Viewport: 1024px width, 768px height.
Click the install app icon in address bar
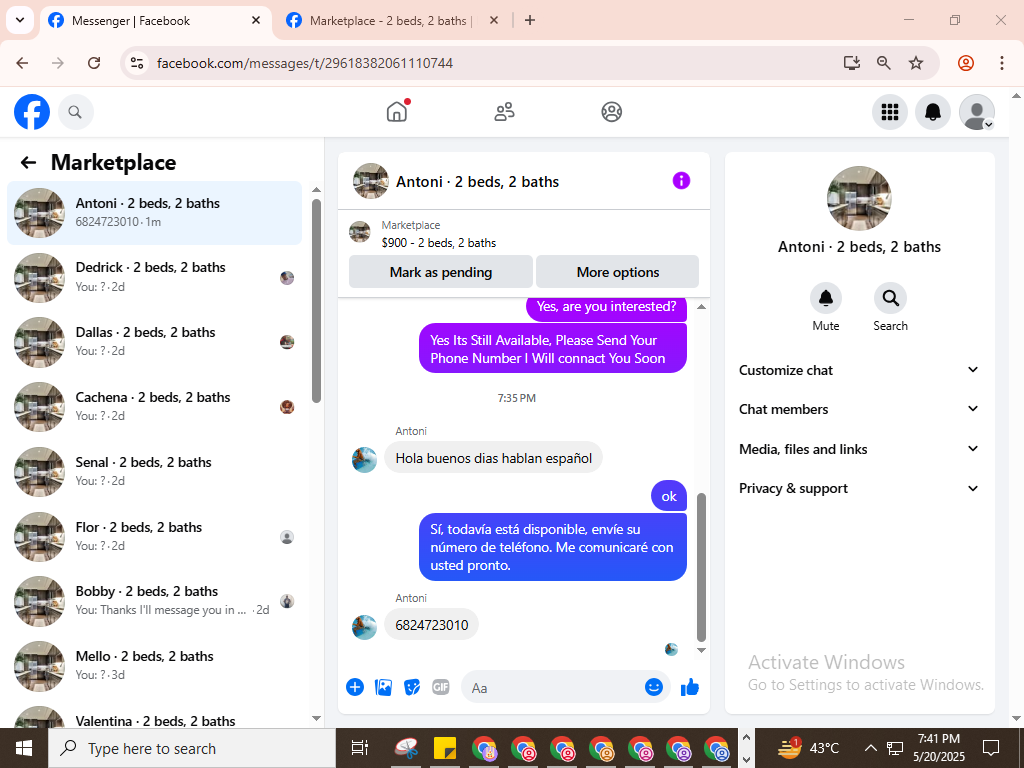point(851,63)
